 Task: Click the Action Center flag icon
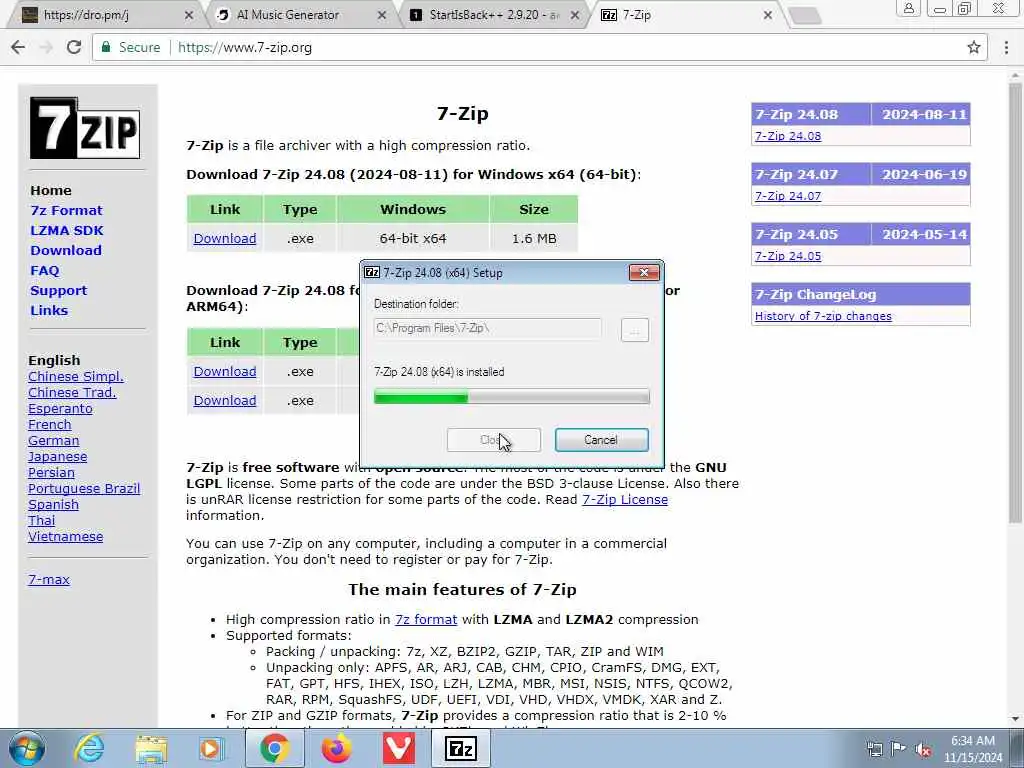899,749
